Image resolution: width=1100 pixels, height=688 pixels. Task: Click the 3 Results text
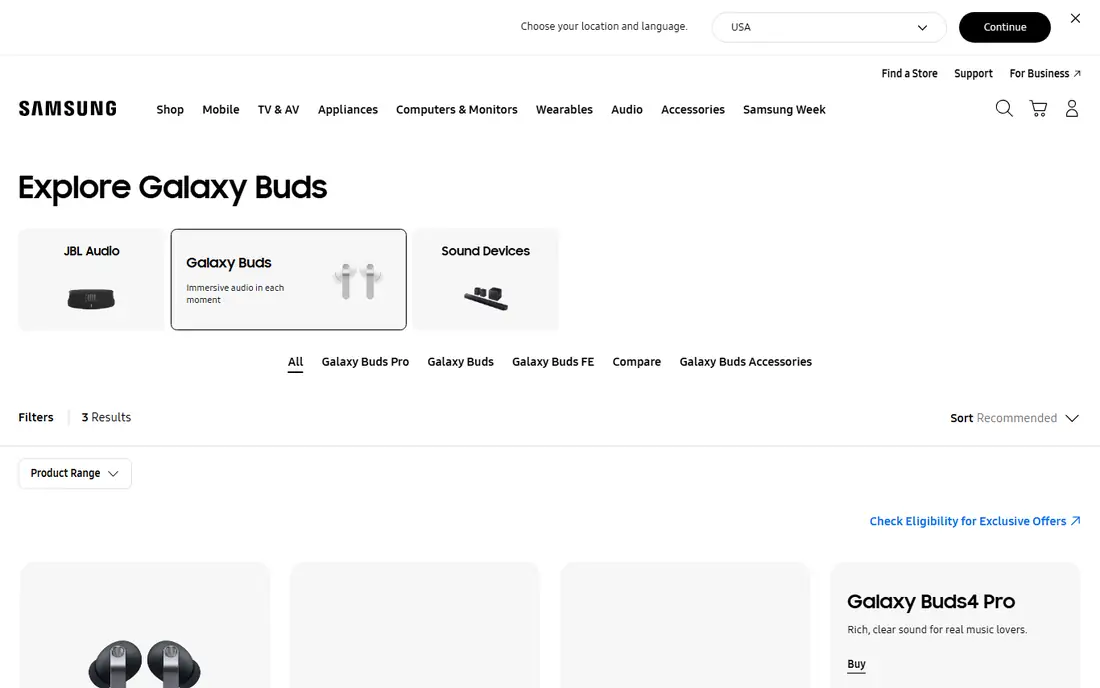pos(106,417)
